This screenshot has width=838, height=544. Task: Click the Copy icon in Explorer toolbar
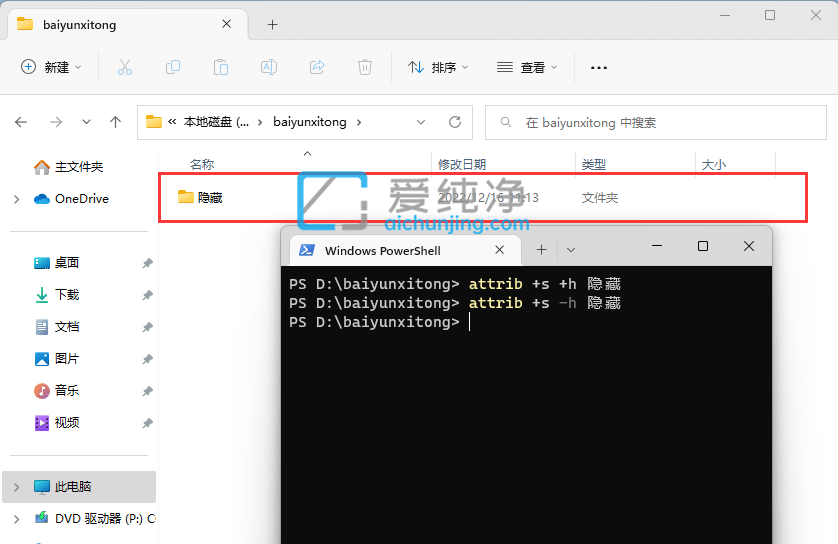[x=173, y=67]
